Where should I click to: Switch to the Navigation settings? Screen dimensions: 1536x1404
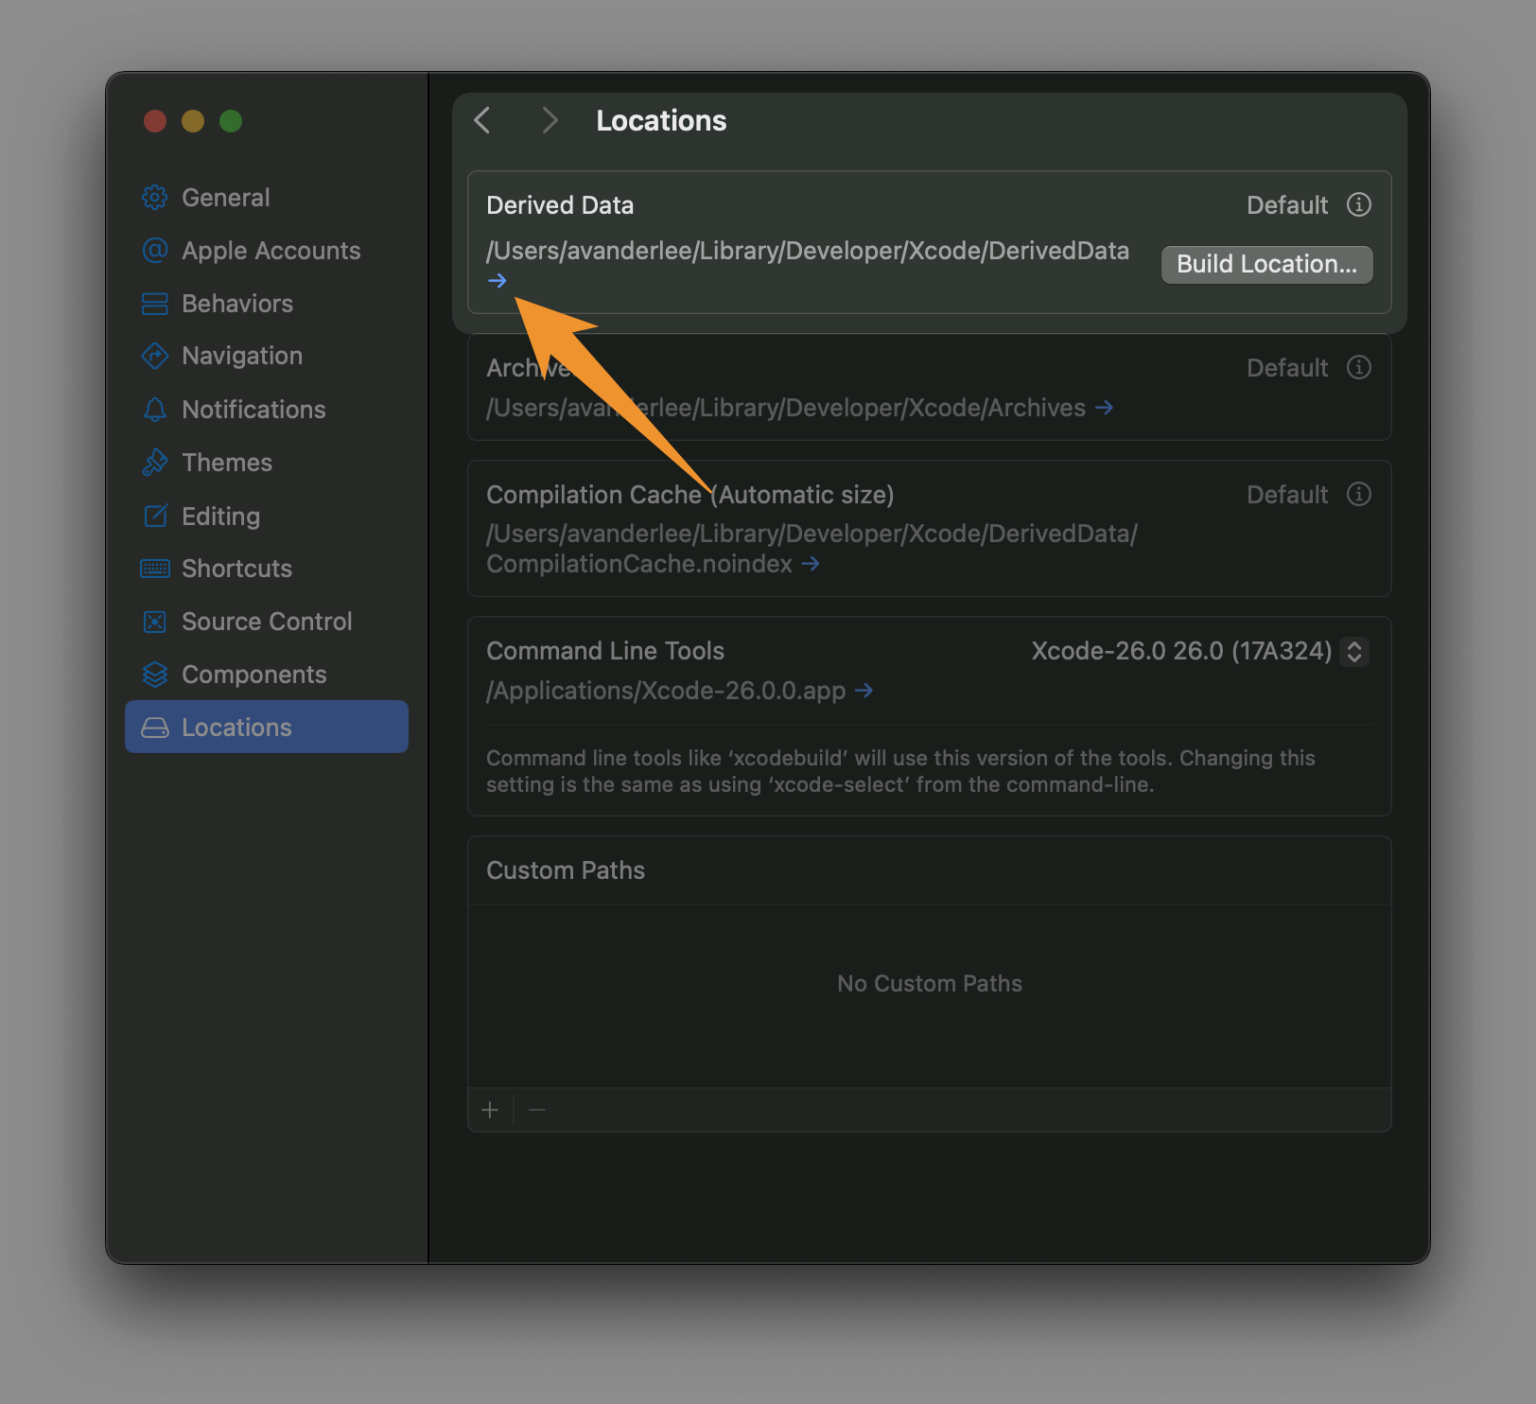coord(242,355)
